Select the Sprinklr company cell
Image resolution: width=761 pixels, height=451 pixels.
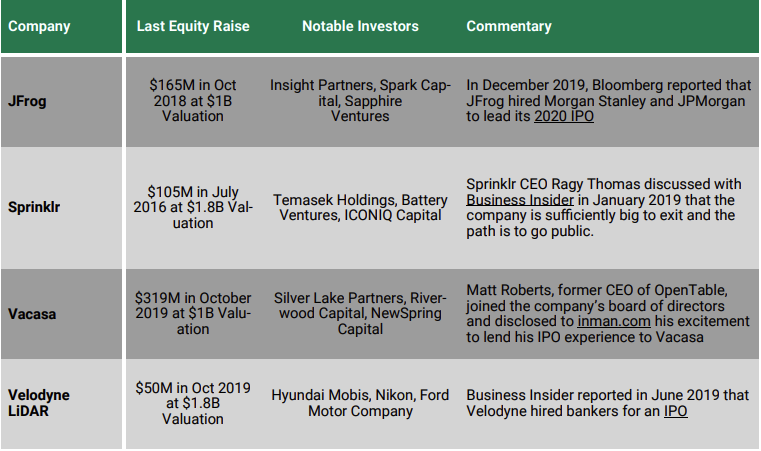click(x=62, y=208)
